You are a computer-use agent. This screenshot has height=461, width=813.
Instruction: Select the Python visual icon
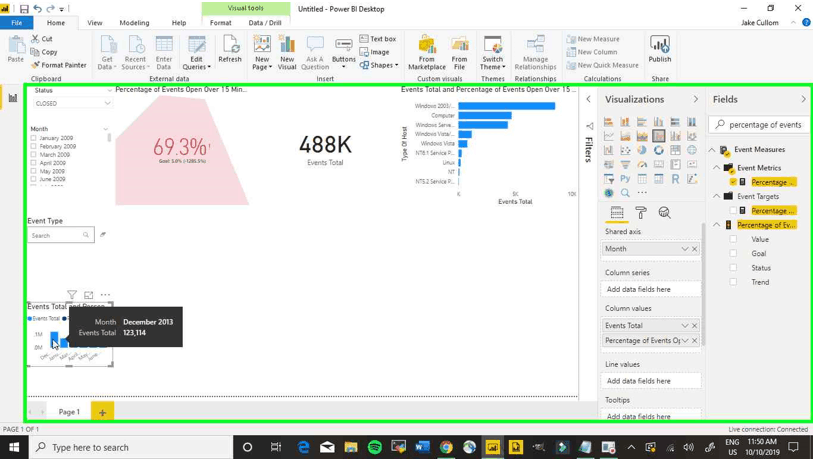click(x=625, y=179)
